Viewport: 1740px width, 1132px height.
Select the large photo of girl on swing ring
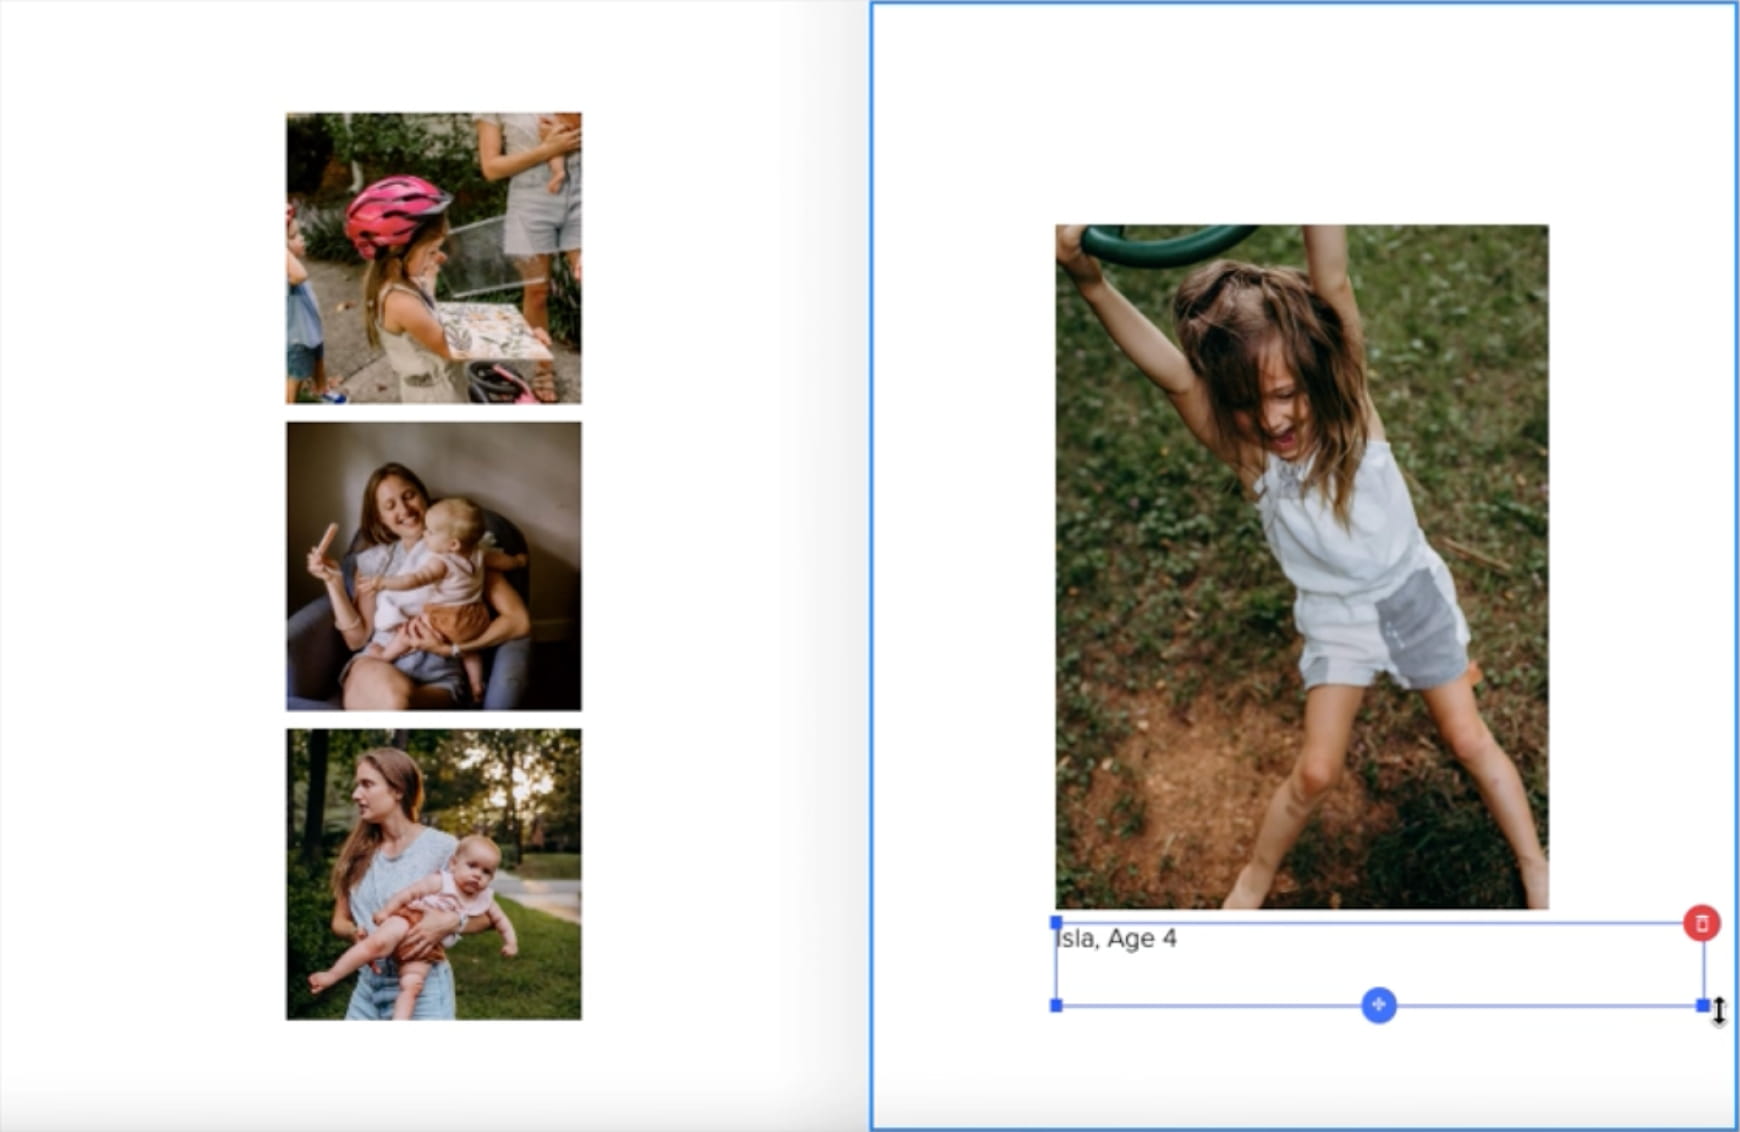pyautogui.click(x=1302, y=567)
